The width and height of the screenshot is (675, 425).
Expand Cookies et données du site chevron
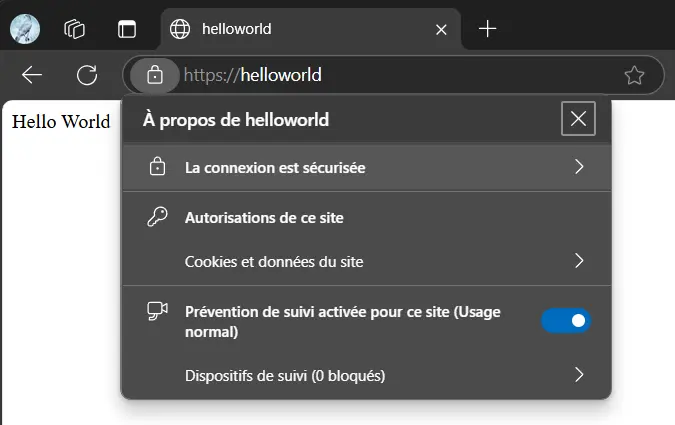coord(579,261)
